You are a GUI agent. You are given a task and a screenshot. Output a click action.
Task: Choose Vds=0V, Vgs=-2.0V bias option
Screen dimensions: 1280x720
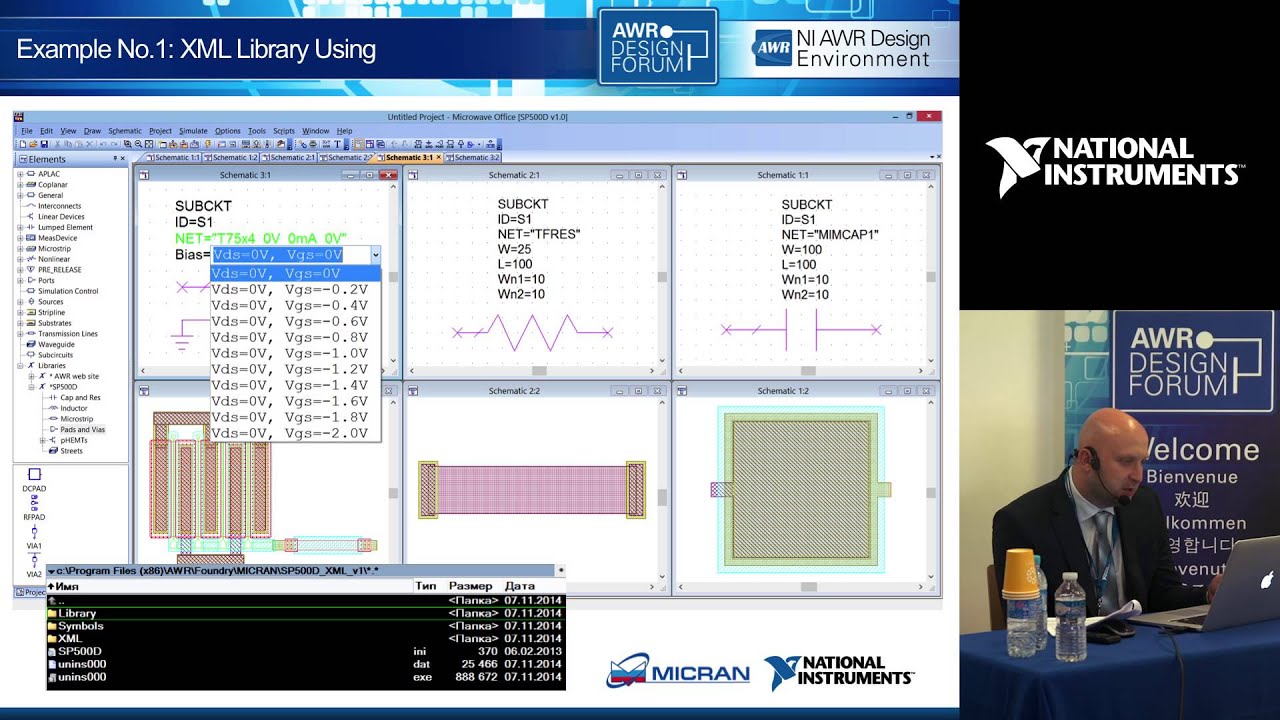[295, 433]
